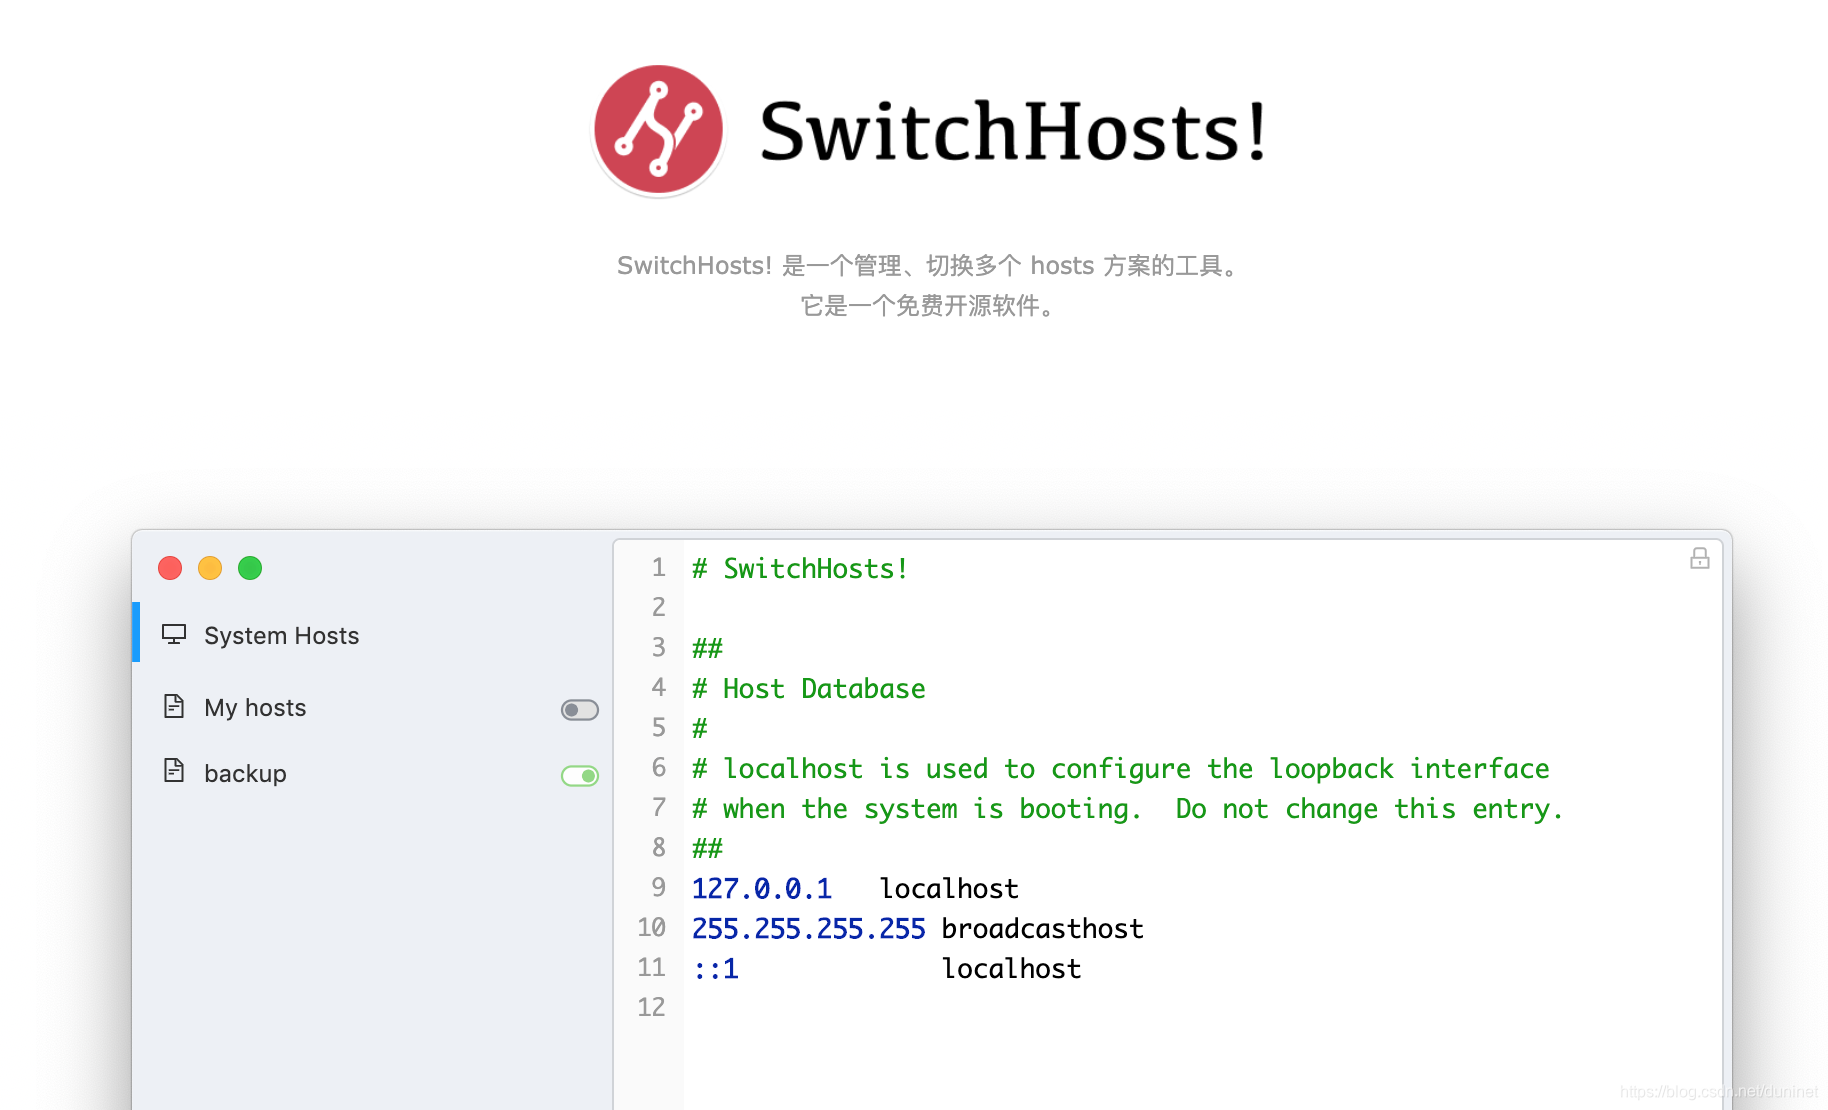Click the document icon beside My hosts
The height and width of the screenshot is (1110, 1828).
tap(174, 707)
